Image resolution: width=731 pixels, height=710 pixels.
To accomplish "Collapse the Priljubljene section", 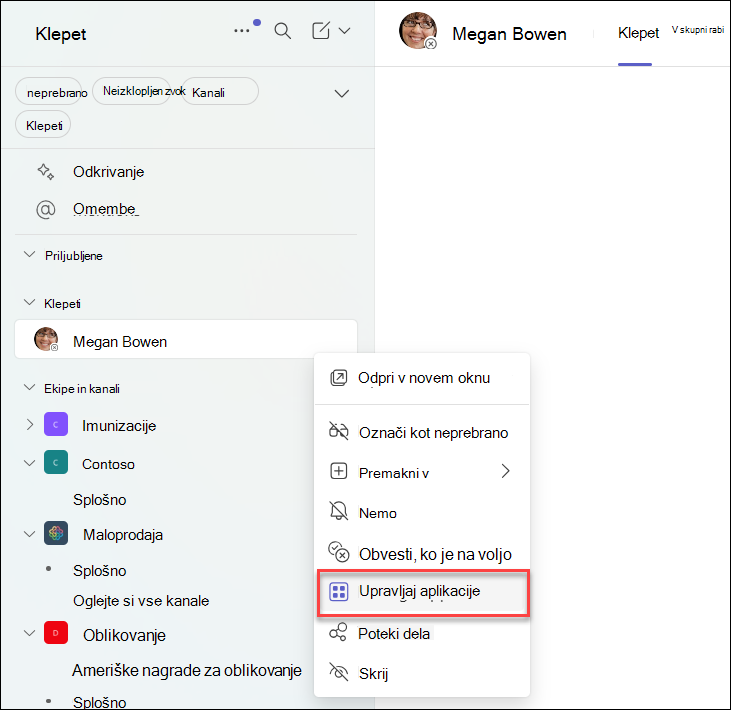I will coord(29,255).
